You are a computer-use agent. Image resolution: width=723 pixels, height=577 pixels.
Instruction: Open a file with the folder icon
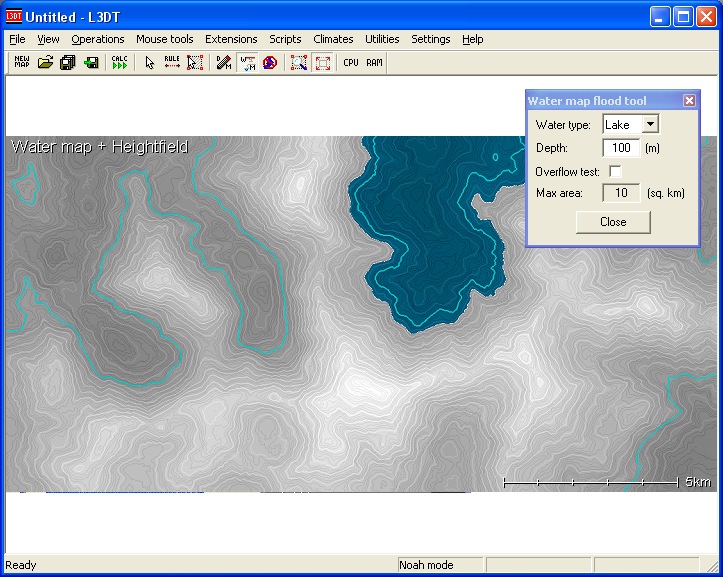(45, 62)
